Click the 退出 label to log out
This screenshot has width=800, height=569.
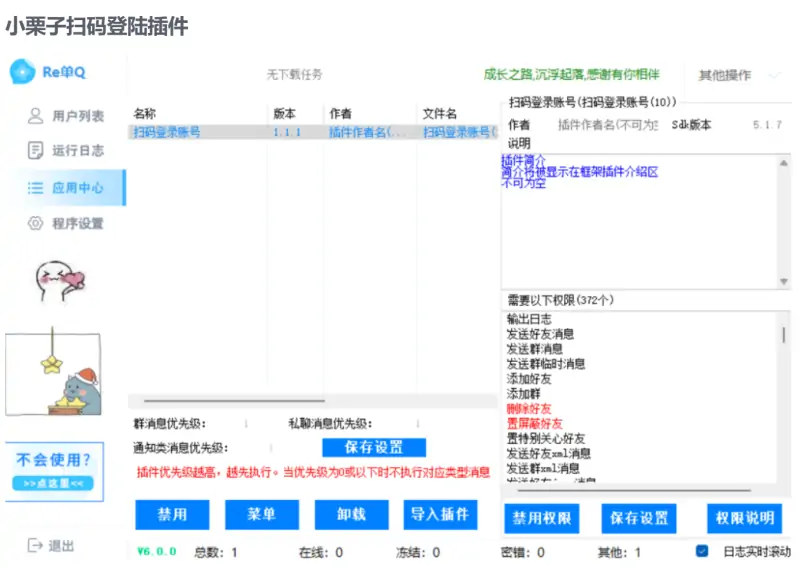coord(61,546)
